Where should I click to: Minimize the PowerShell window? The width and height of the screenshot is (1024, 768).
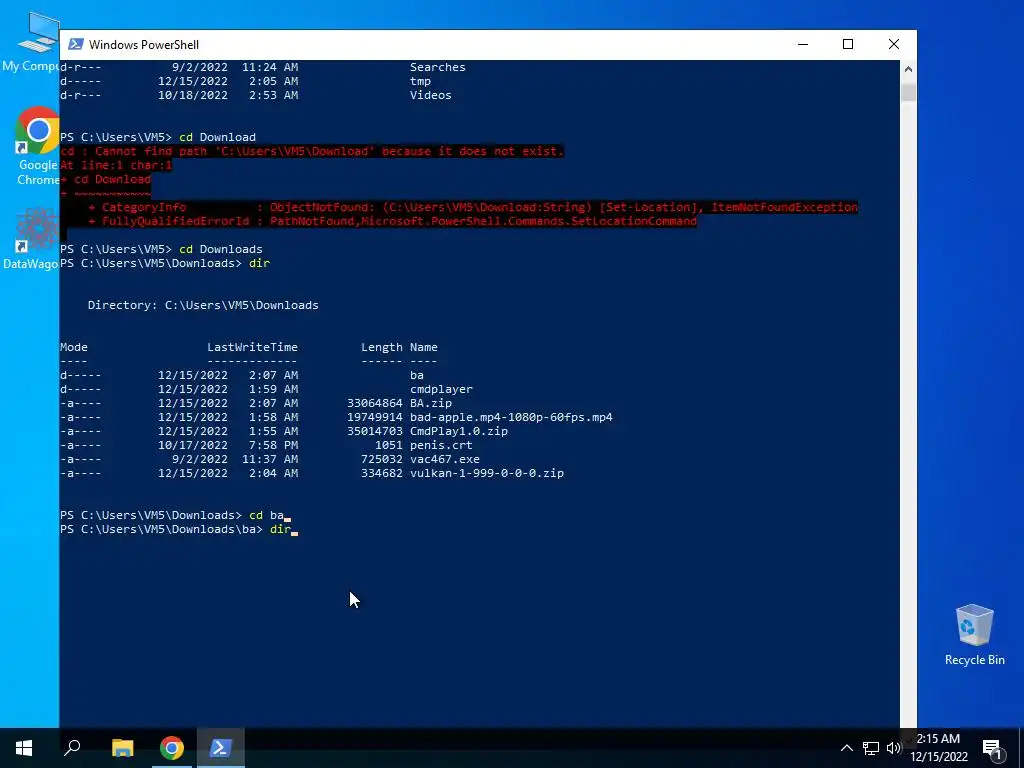803,44
